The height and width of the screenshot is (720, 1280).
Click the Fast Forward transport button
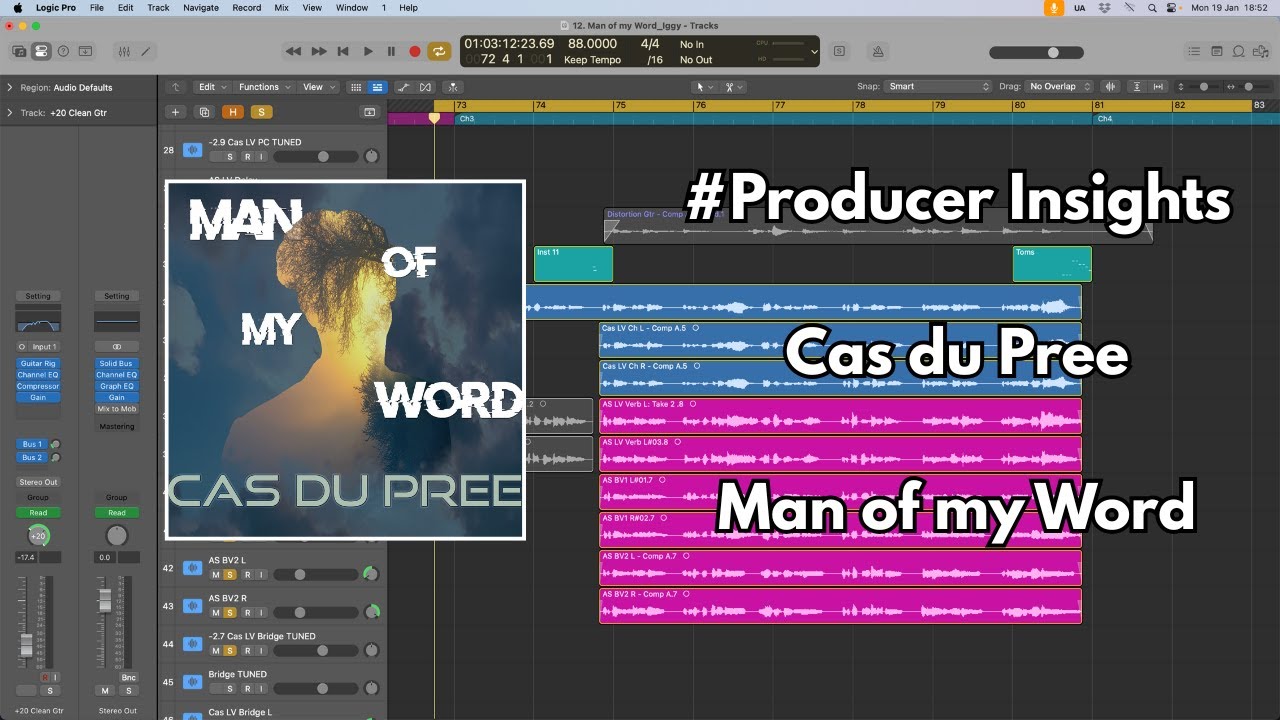coord(319,51)
